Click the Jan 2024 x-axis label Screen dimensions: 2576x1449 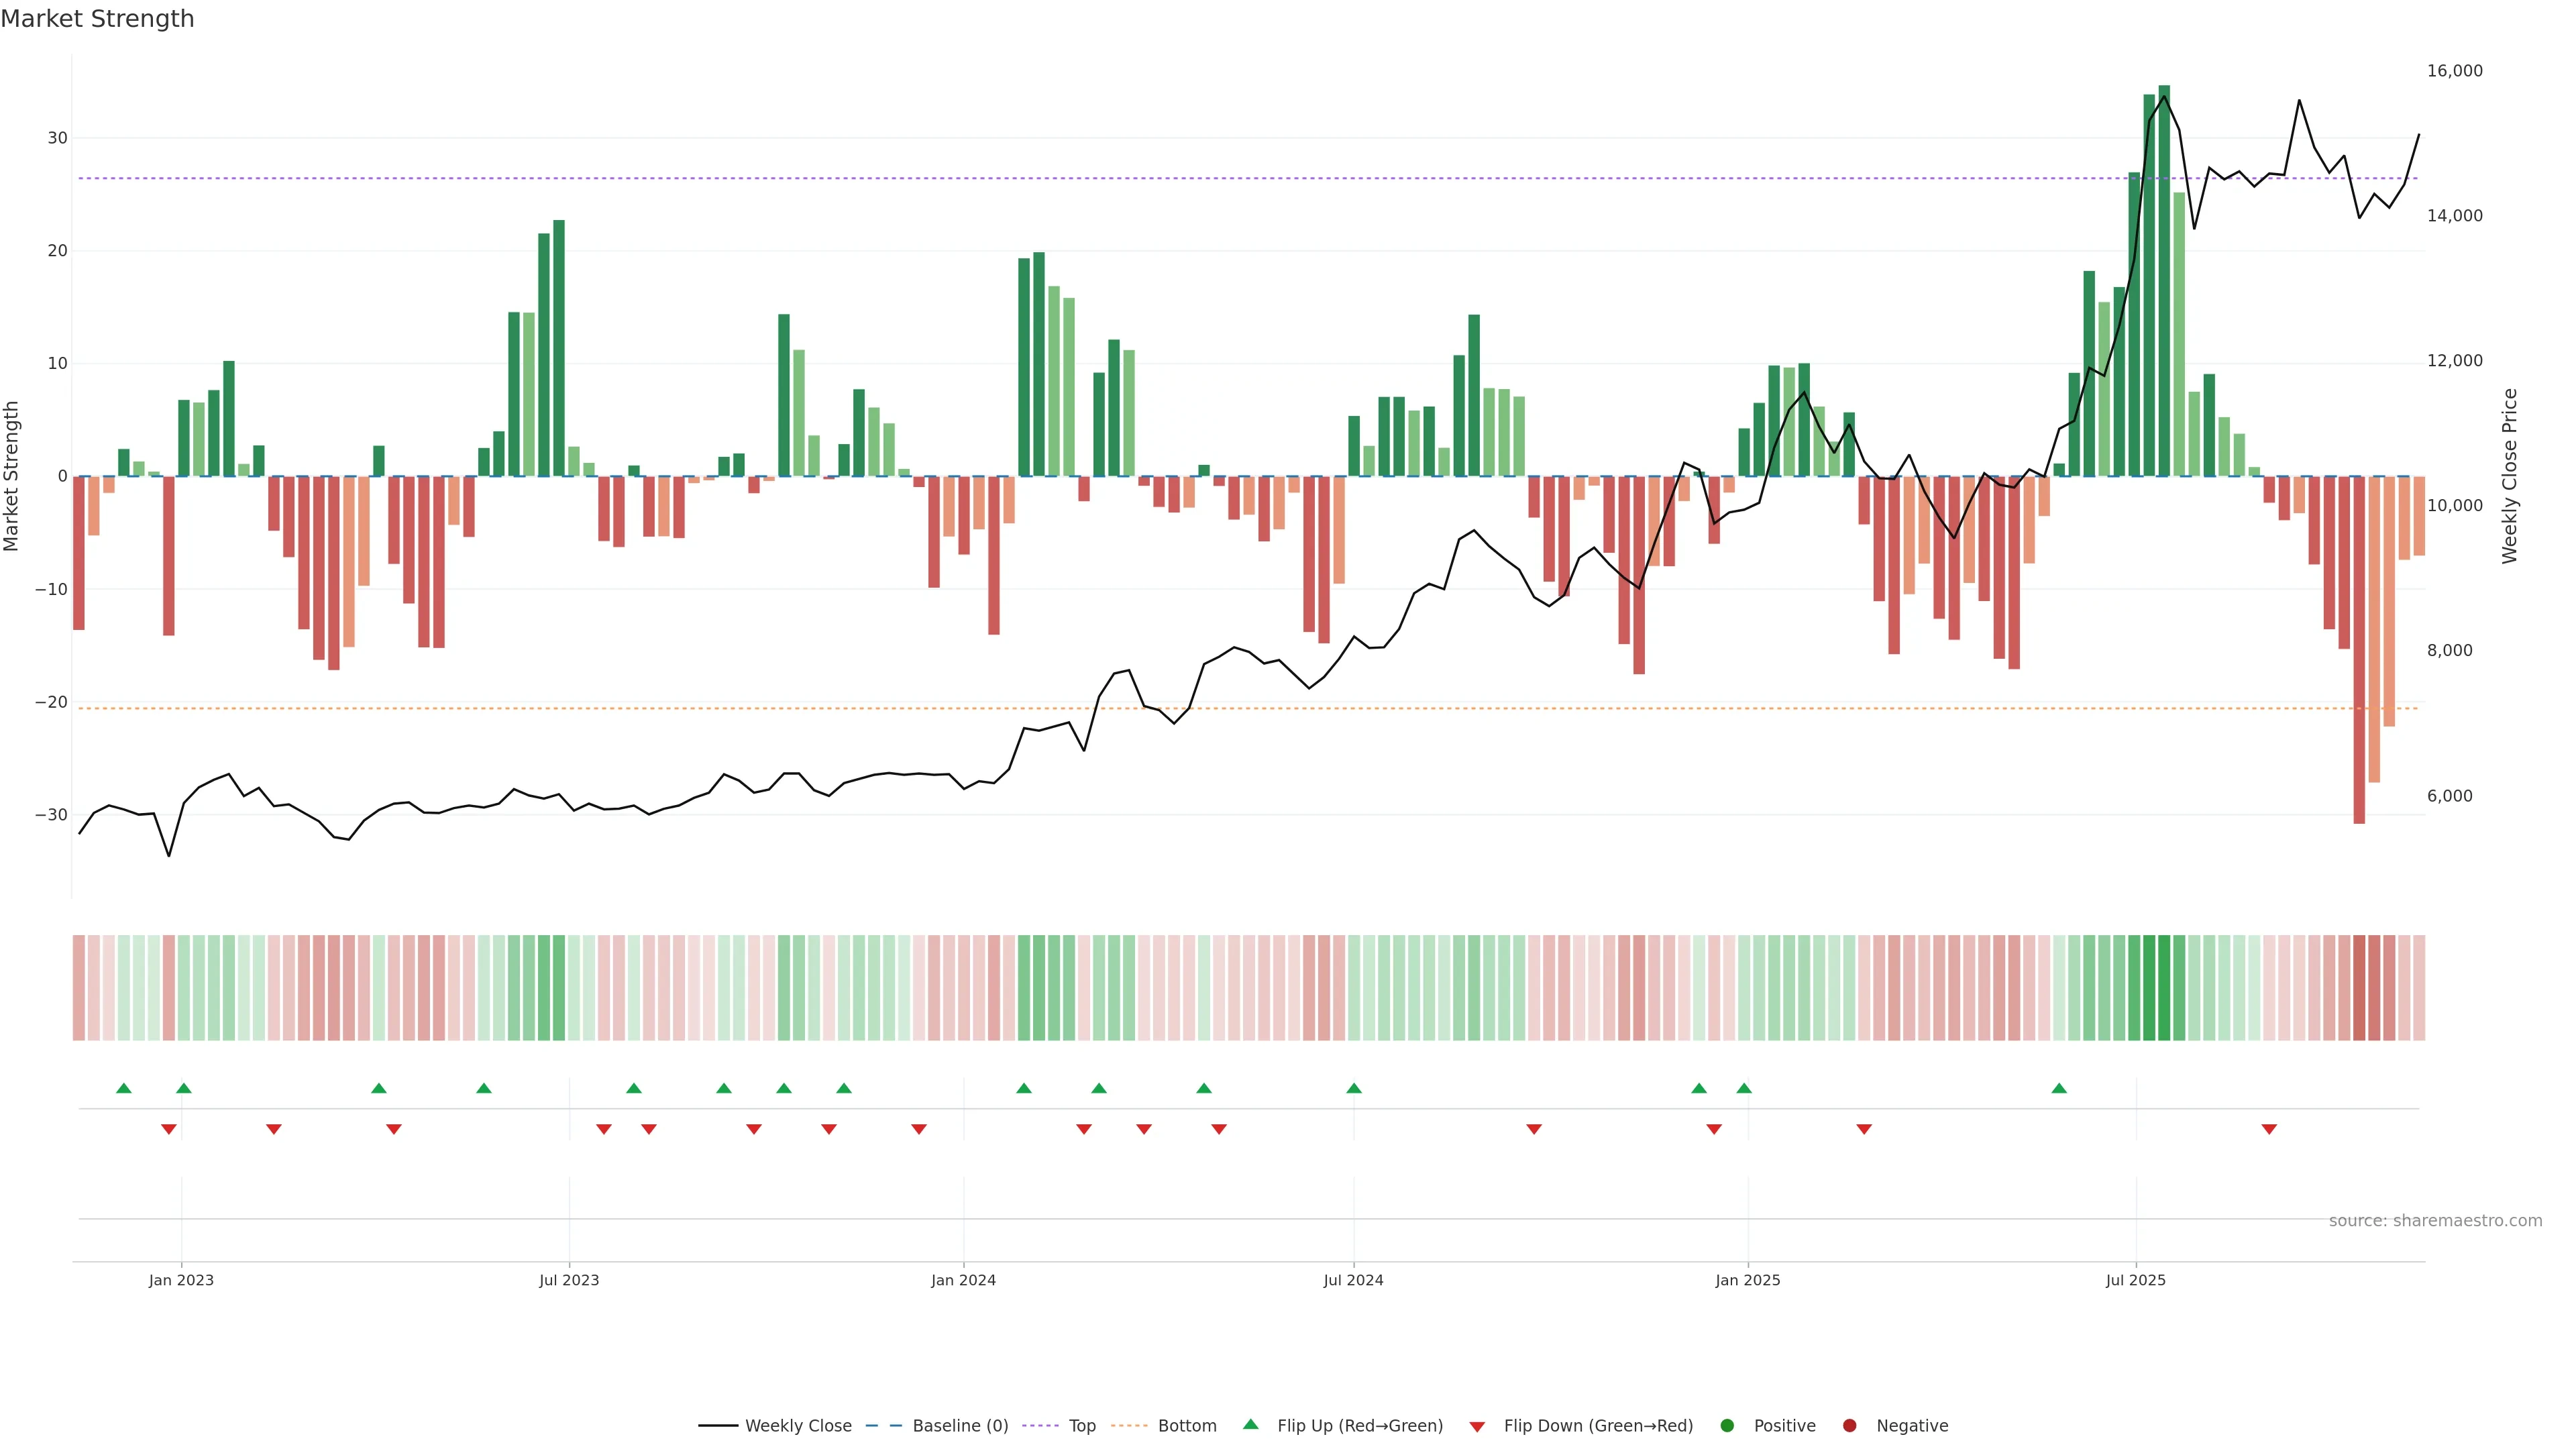(963, 1280)
